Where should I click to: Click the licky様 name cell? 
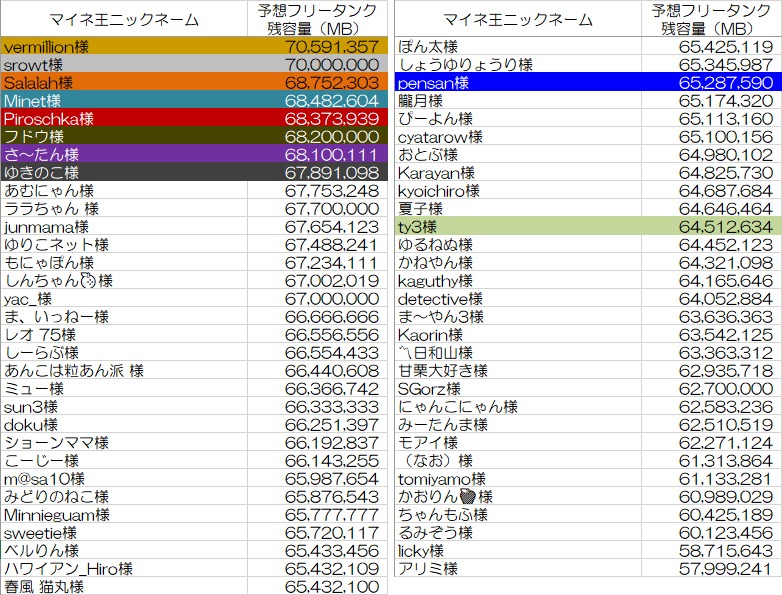point(517,550)
